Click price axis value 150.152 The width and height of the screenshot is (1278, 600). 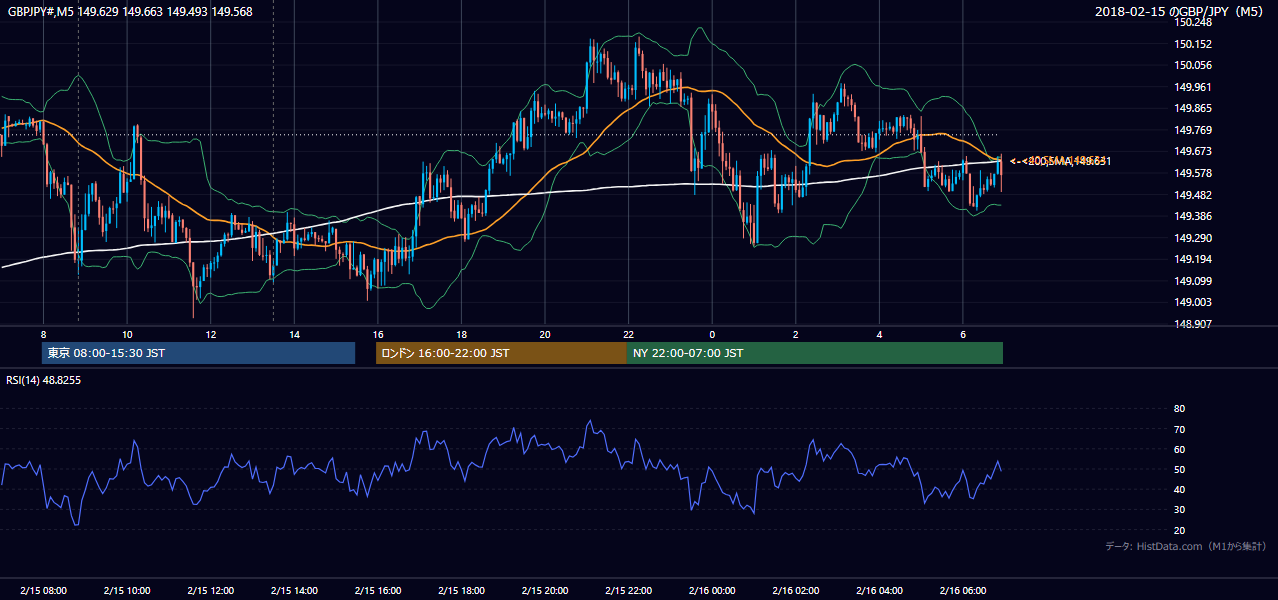click(x=1193, y=44)
